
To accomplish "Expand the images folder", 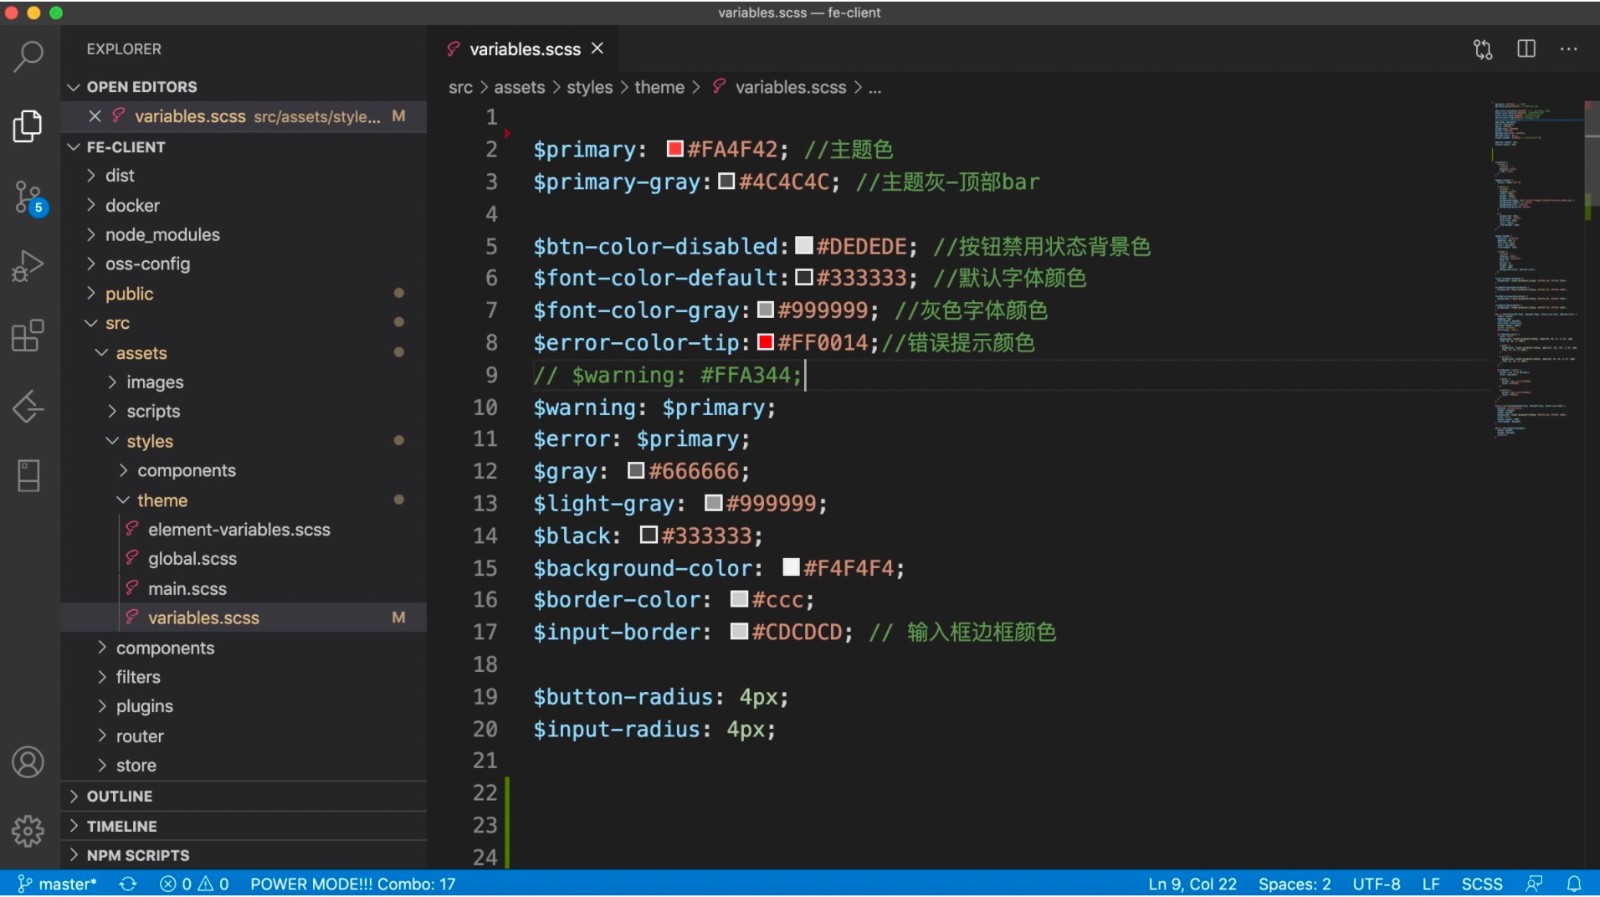I will coord(244,382).
